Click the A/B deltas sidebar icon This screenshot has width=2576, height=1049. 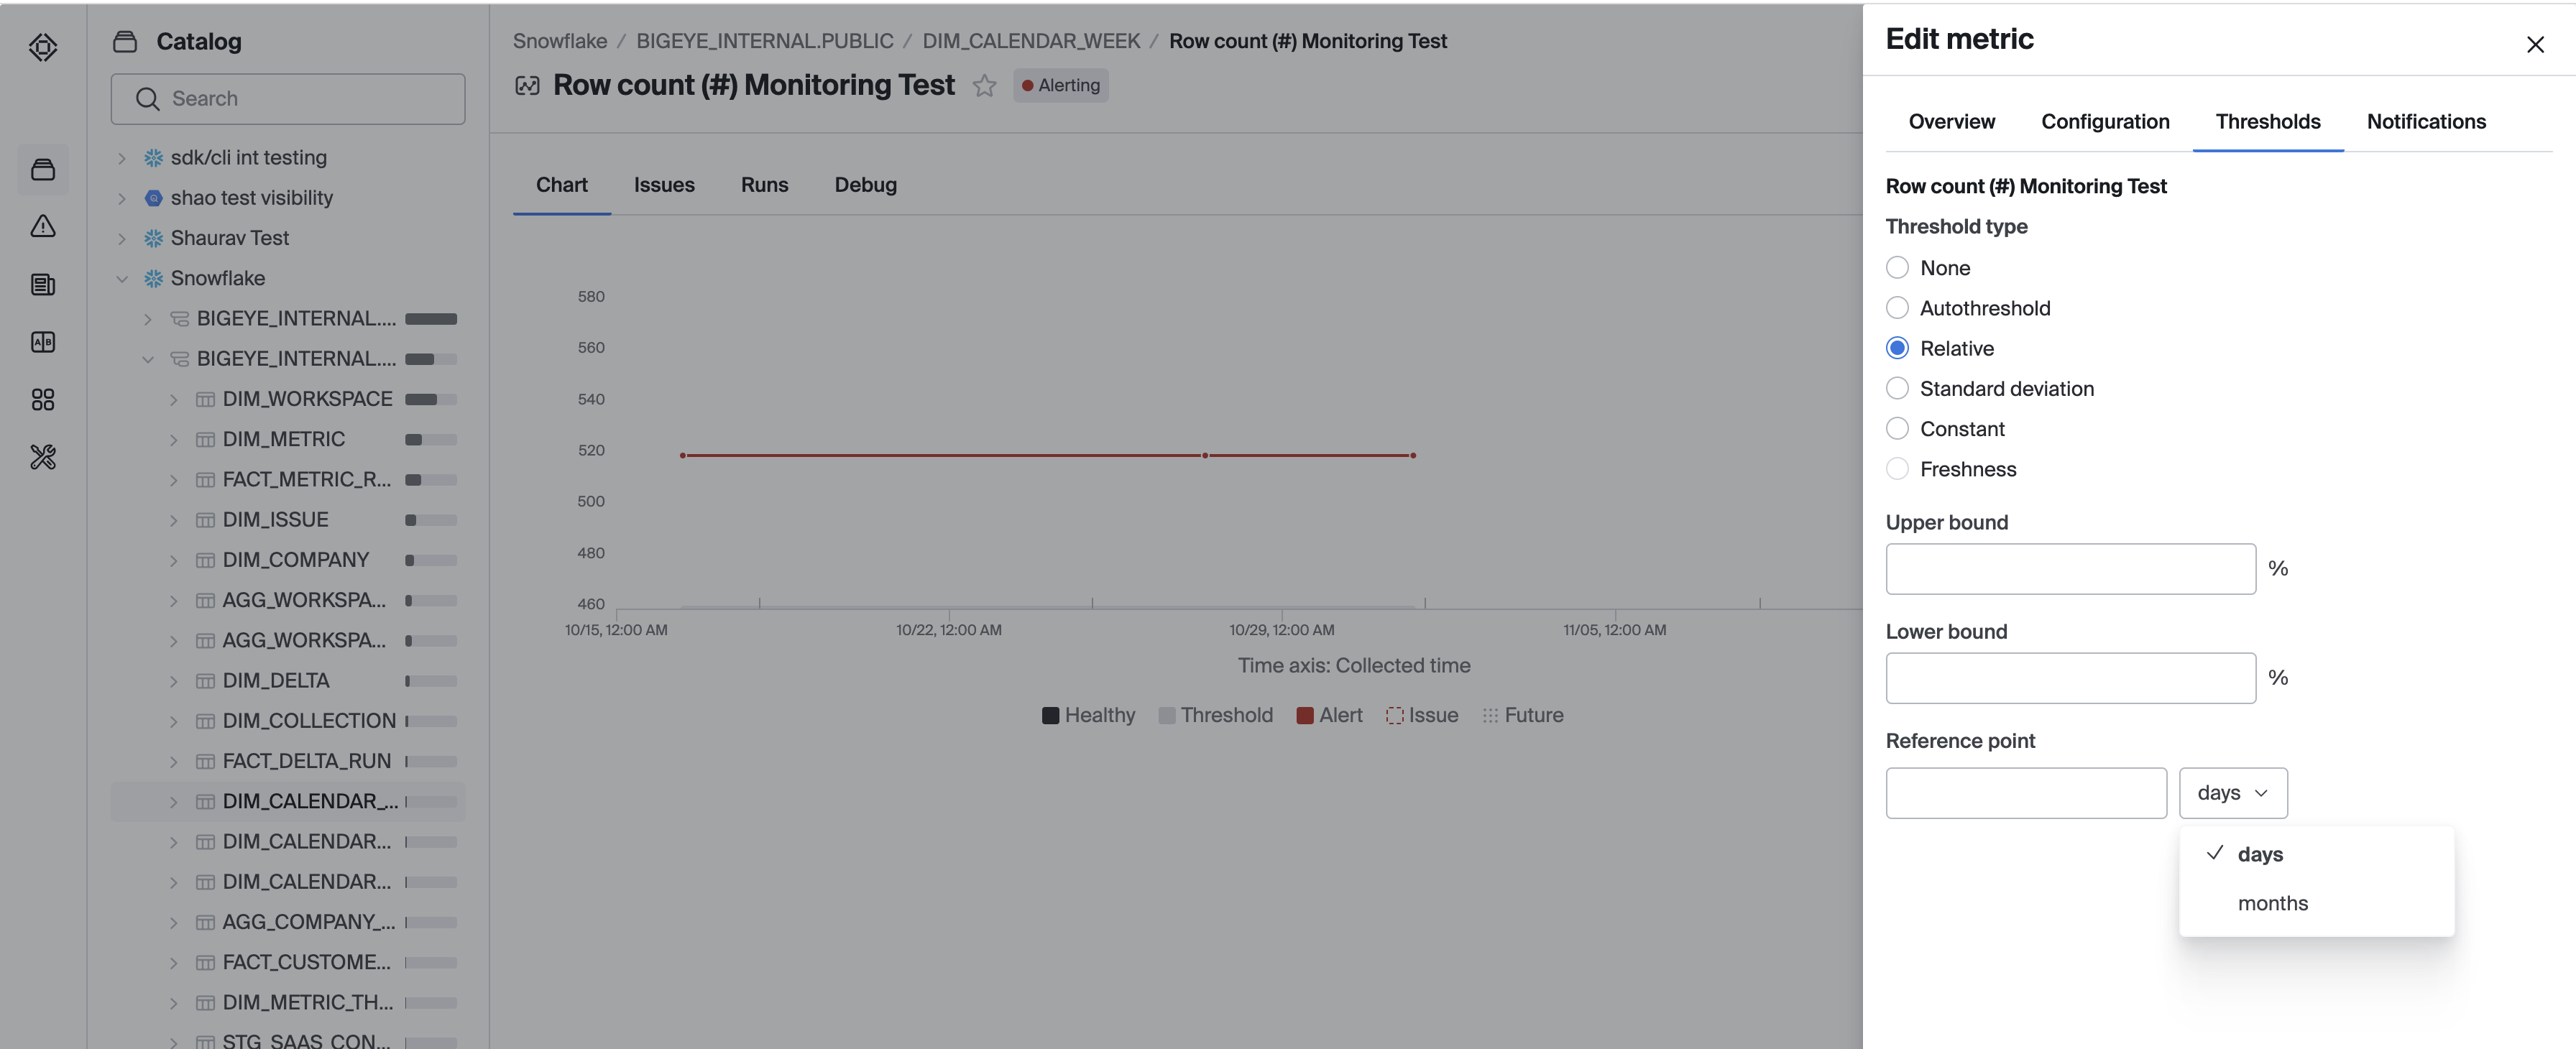pyautogui.click(x=43, y=342)
